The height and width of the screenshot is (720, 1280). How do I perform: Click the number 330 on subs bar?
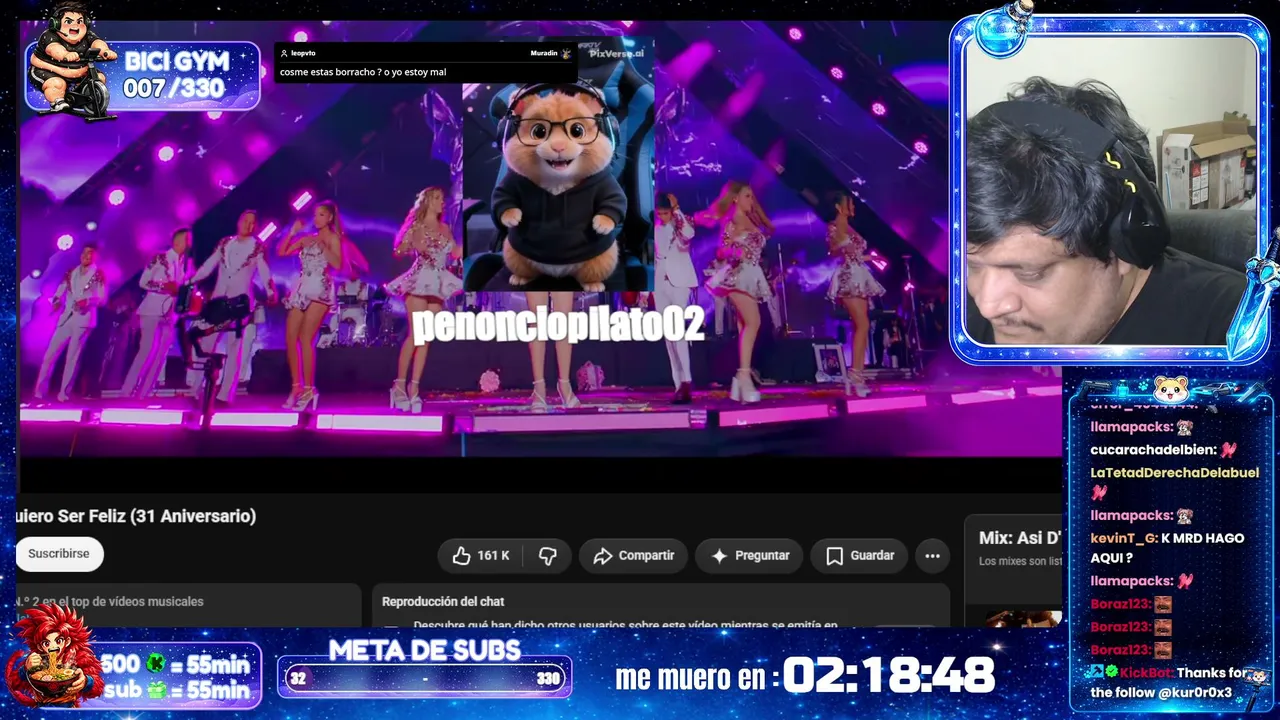pyautogui.click(x=548, y=678)
